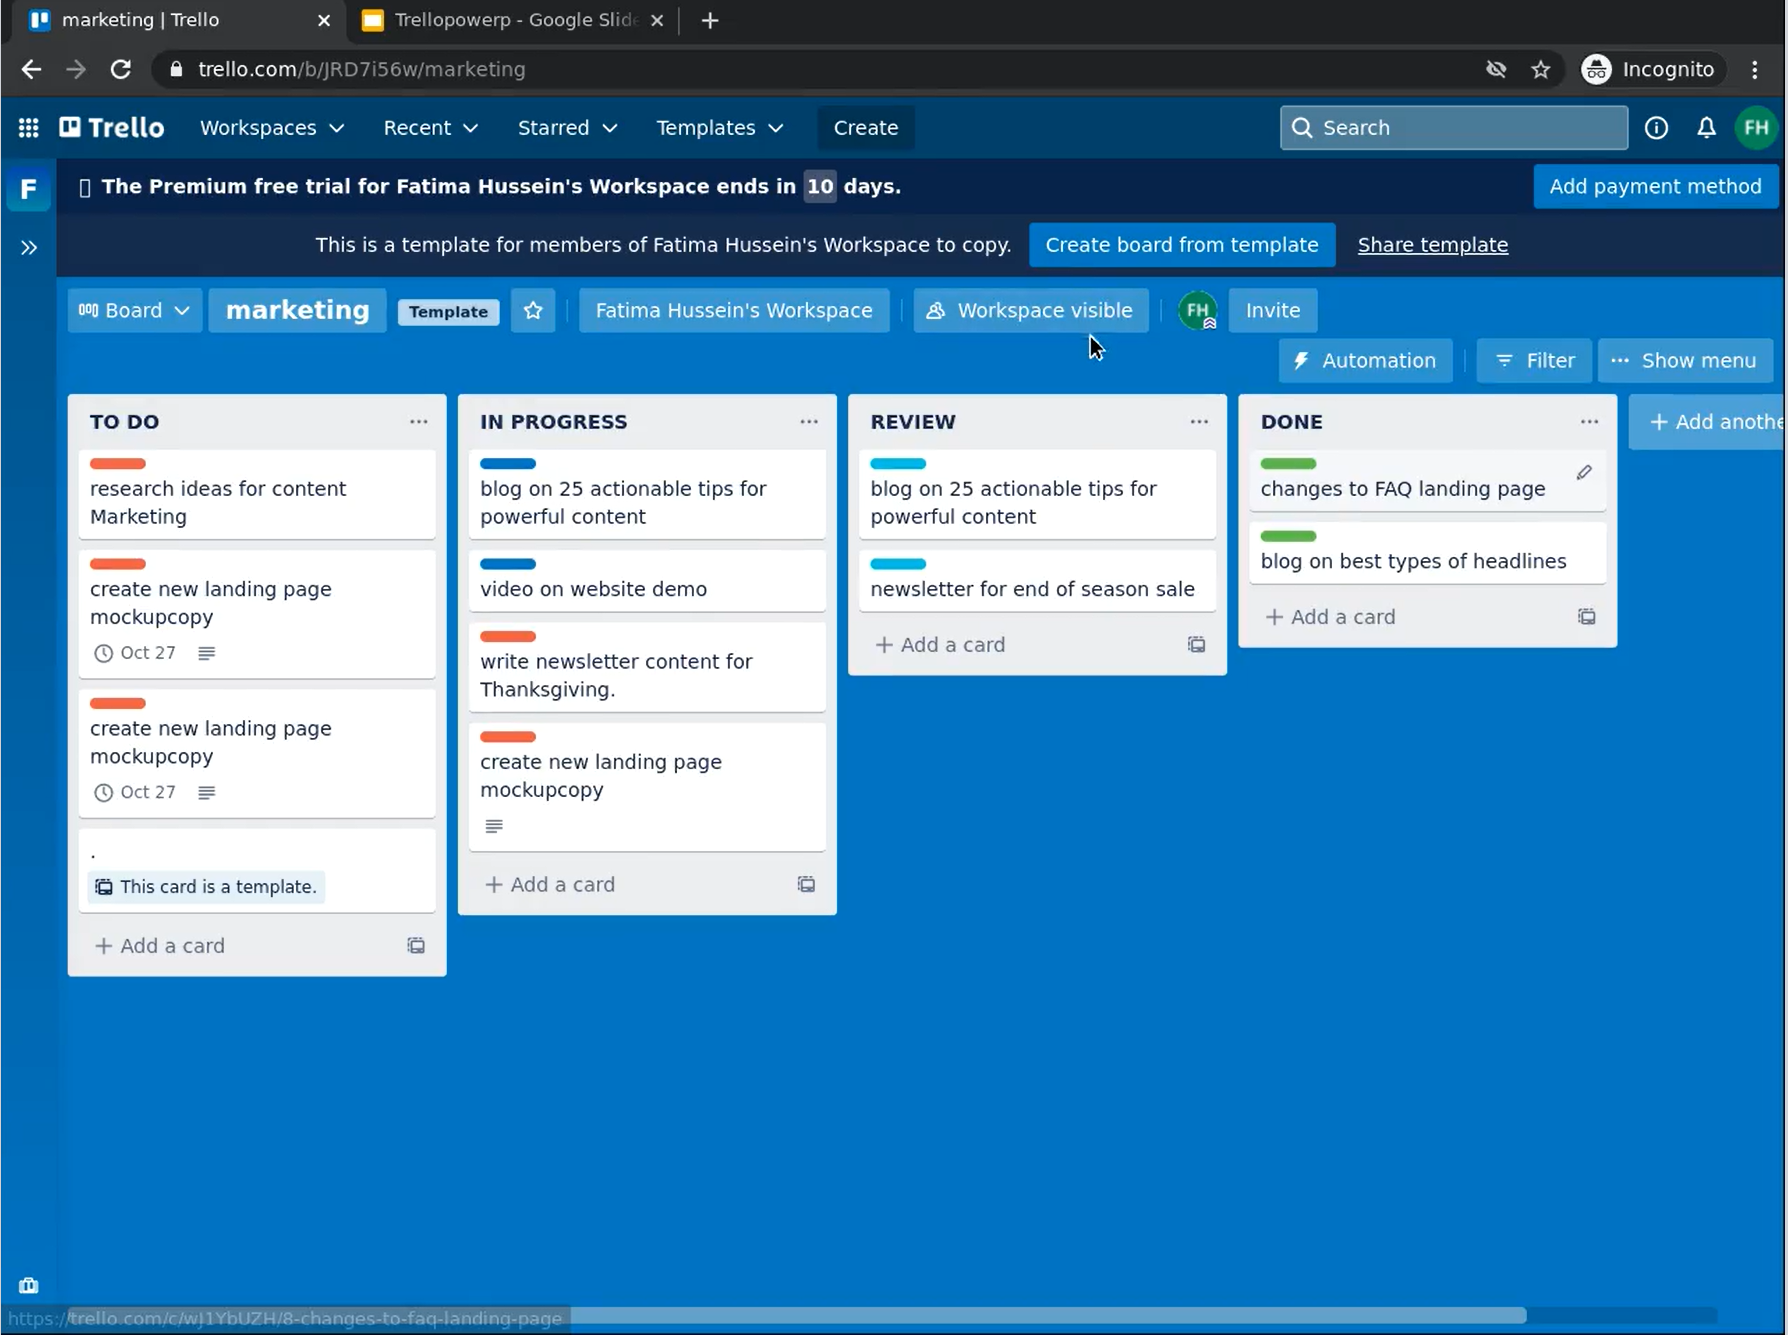Focus the Search input field
1788x1335 pixels.
(1453, 128)
